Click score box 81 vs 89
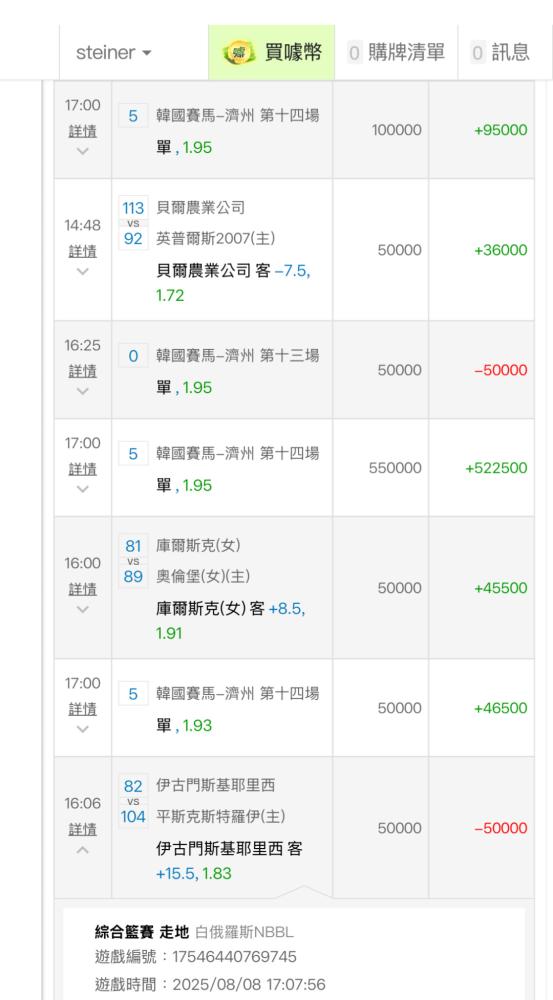This screenshot has width=553, height=1000. click(x=133, y=561)
